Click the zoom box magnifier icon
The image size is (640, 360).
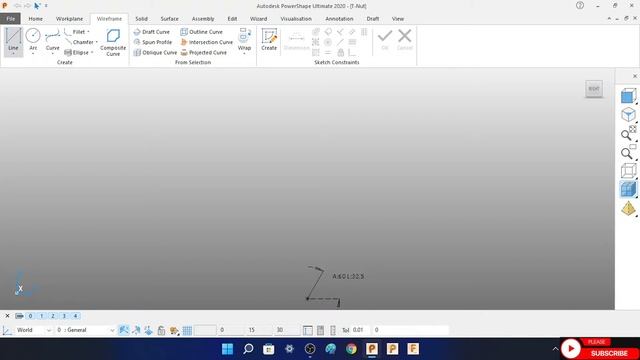[628, 152]
